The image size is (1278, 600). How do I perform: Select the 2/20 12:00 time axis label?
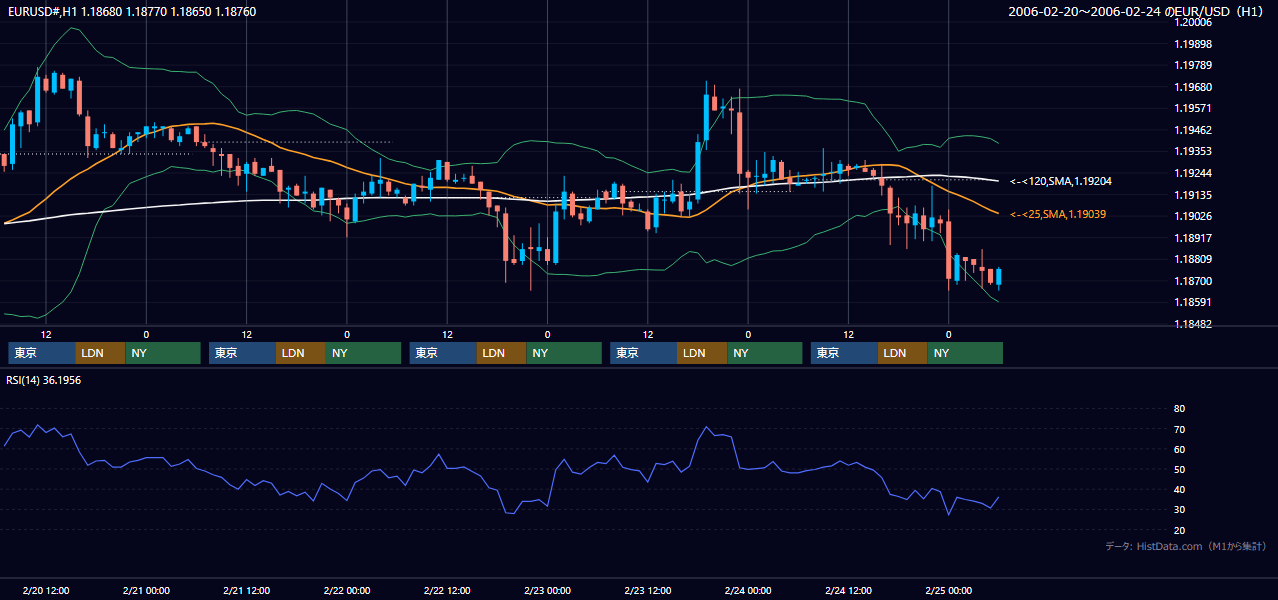[45, 591]
